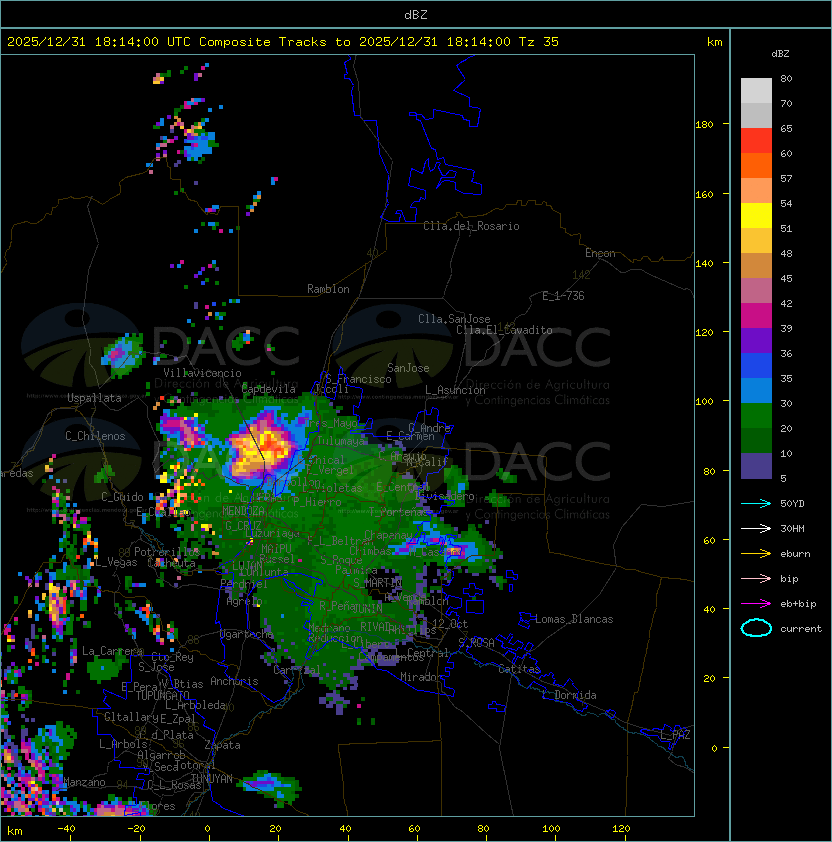Select the yellow eburn arrow symbol
This screenshot has width=832, height=842.
(756, 554)
